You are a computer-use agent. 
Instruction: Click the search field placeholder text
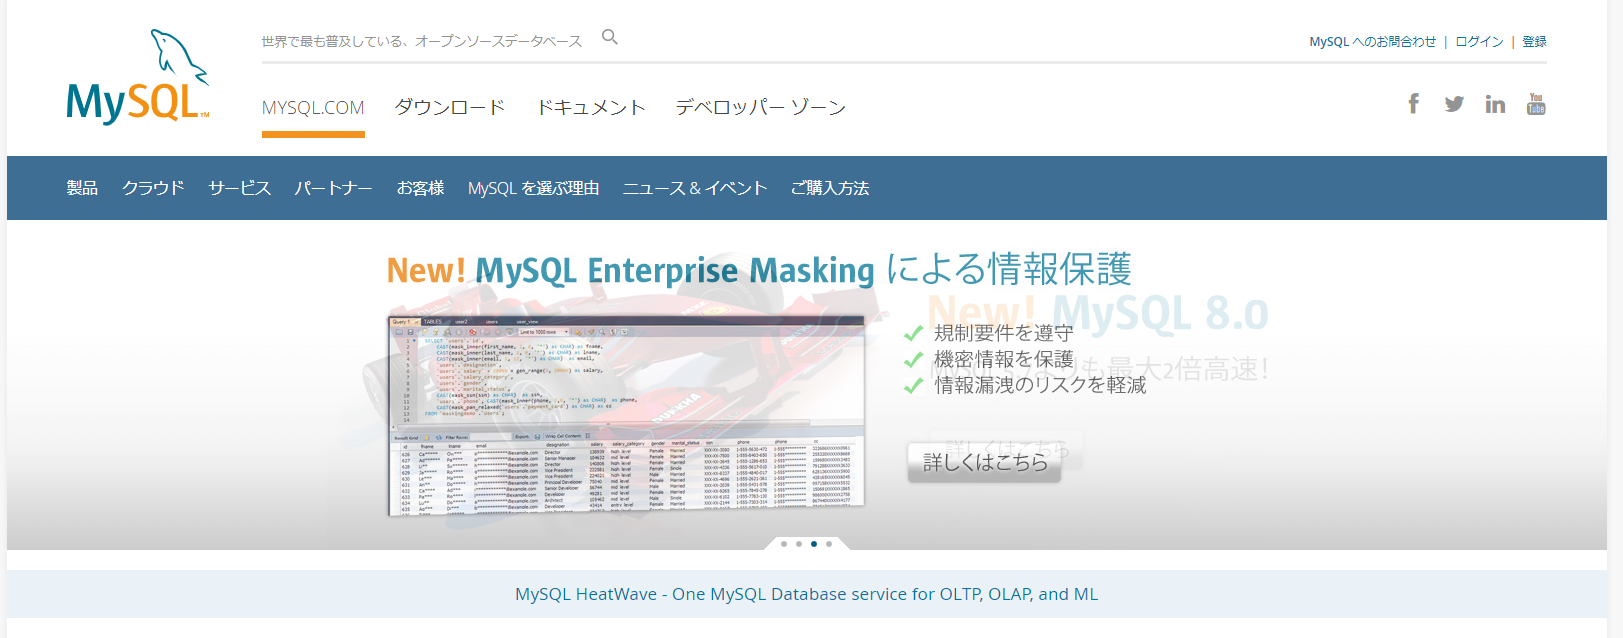[422, 42]
